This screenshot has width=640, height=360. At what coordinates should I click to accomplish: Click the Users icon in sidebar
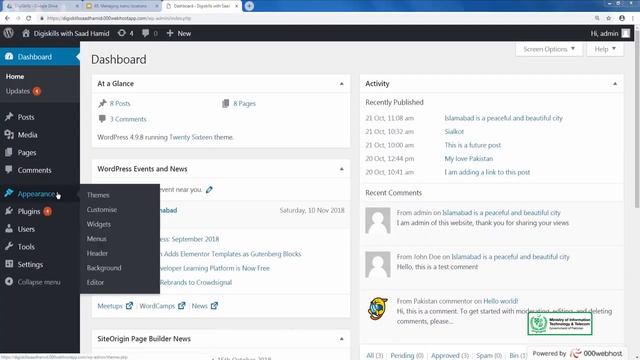(9, 229)
